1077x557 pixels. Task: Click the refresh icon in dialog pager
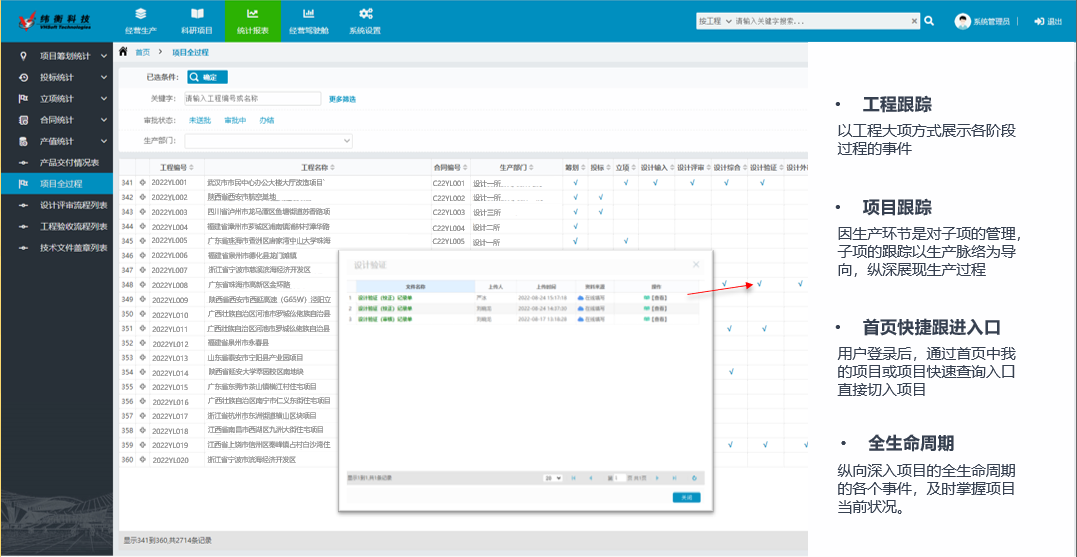[x=696, y=478]
